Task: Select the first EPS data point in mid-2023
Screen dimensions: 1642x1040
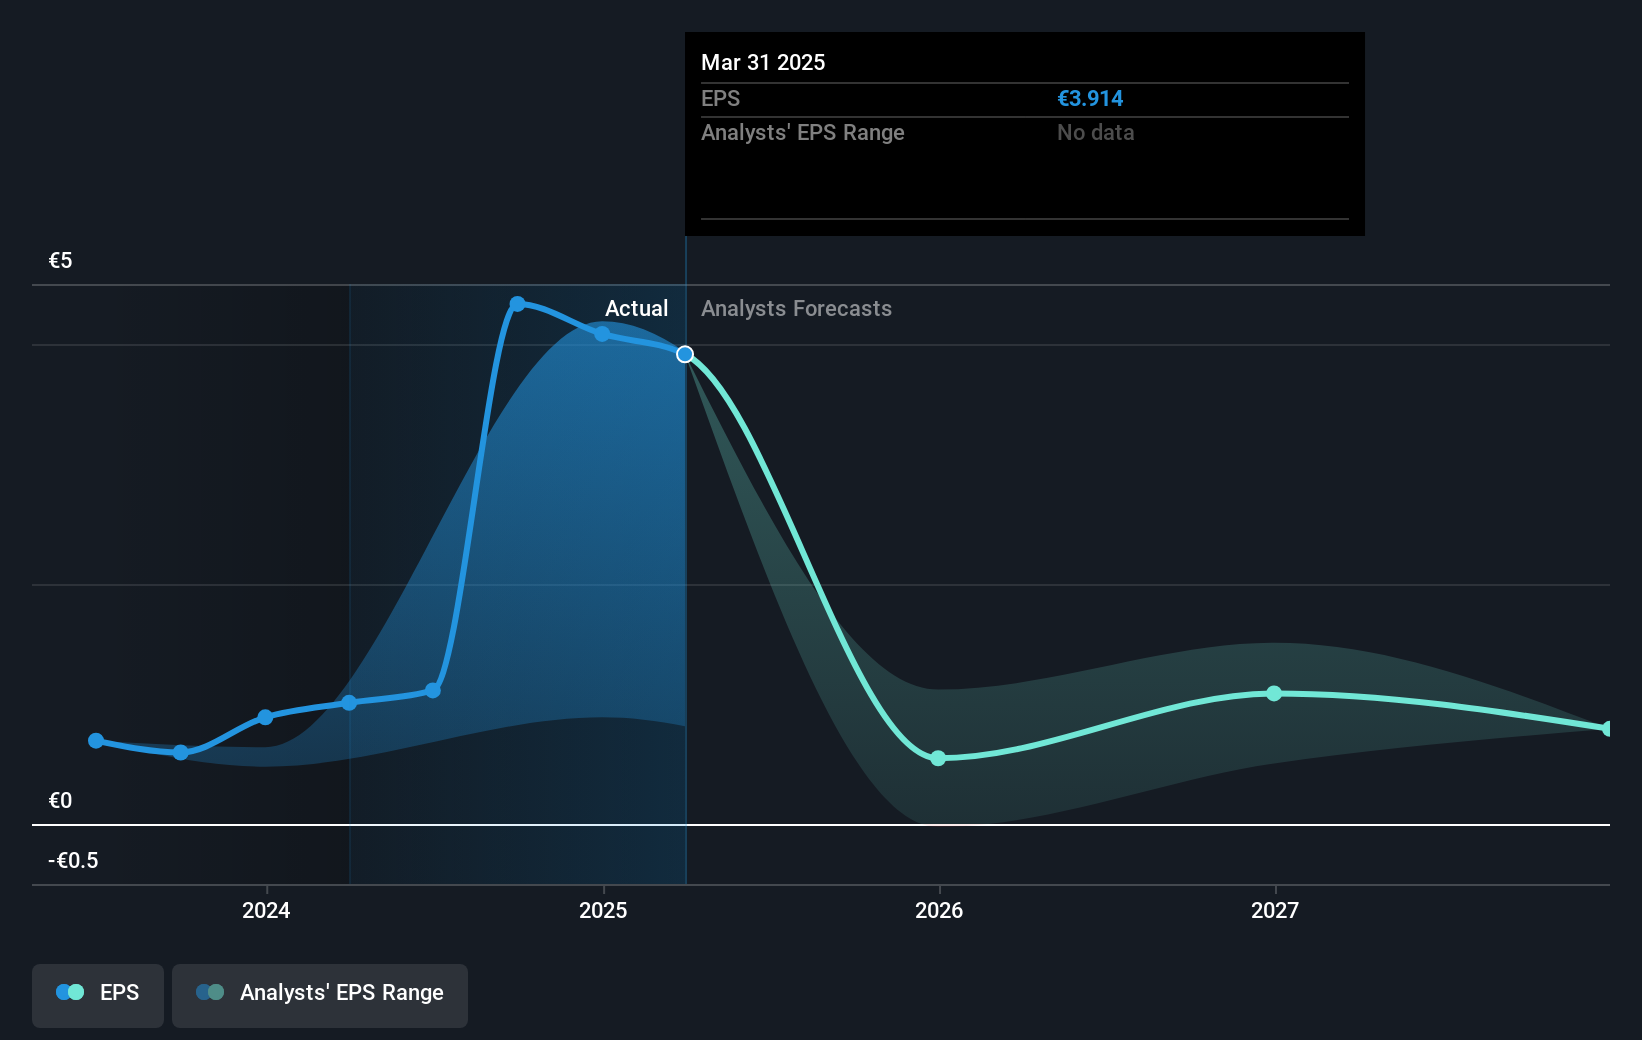Action: coord(96,741)
